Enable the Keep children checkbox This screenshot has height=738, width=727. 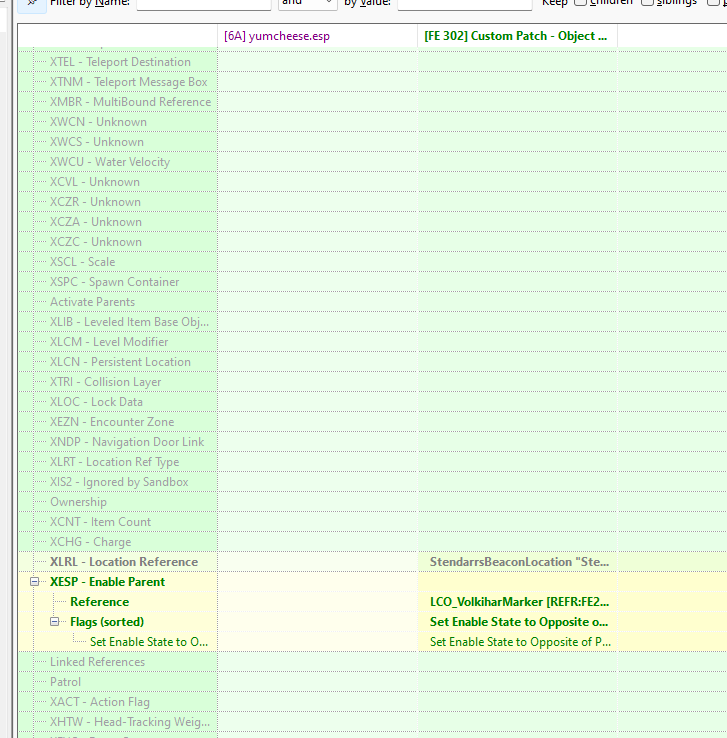point(580,2)
